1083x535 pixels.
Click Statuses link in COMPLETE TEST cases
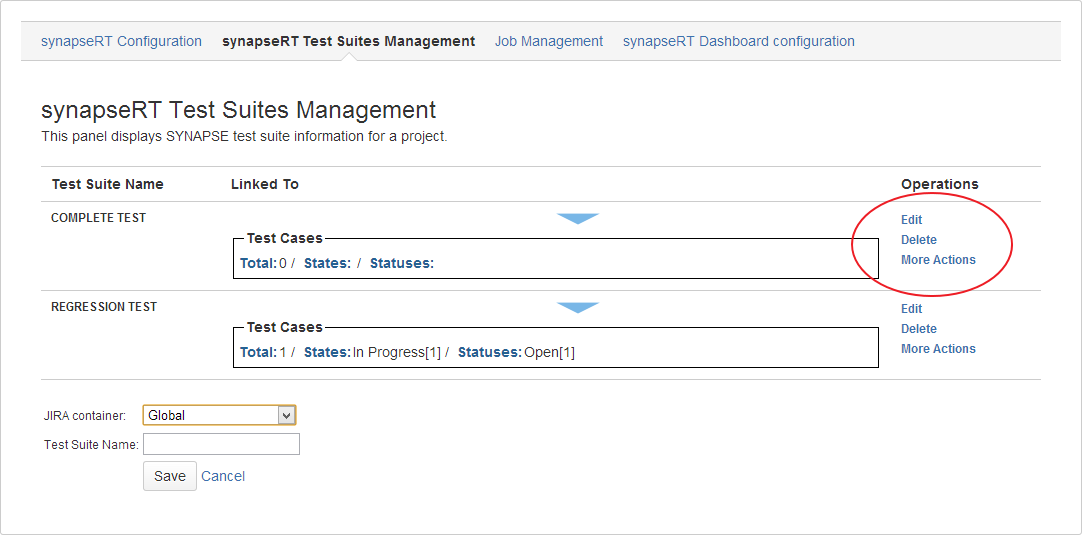402,263
